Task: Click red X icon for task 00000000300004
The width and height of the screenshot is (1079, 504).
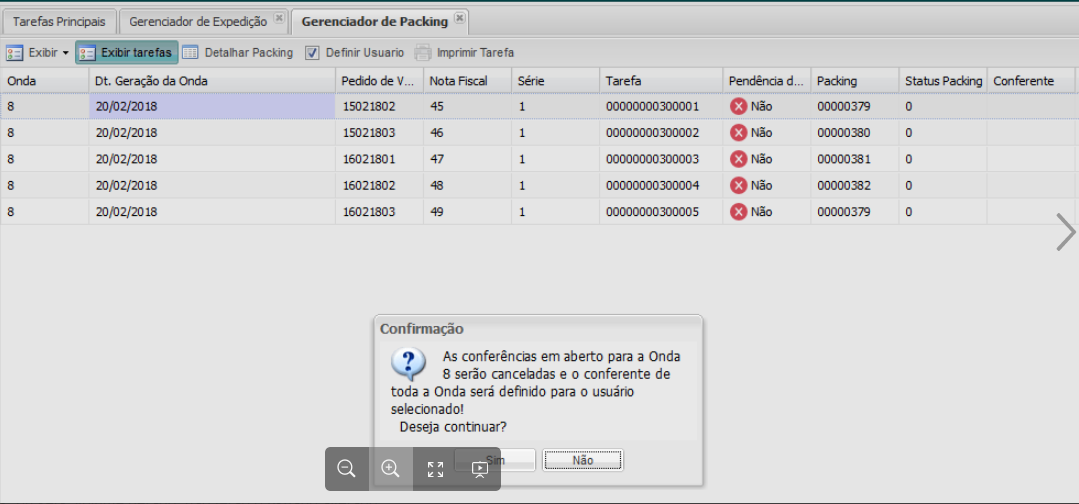Action: [738, 185]
